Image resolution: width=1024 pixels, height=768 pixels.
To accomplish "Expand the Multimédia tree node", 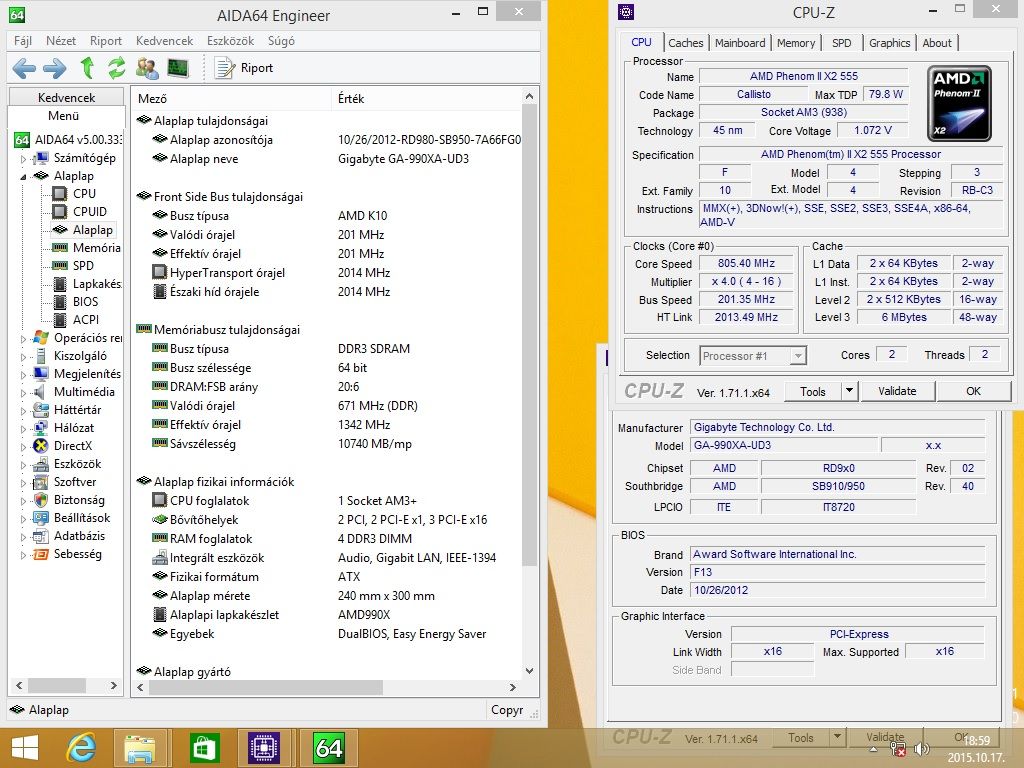I will tap(23, 392).
